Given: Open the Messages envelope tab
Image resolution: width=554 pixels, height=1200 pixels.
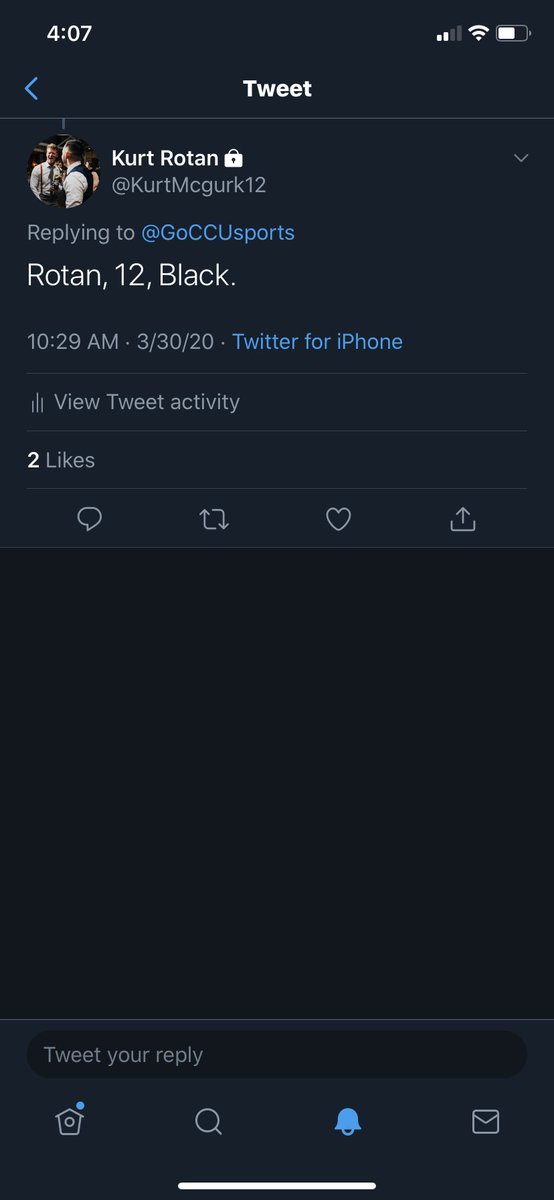Looking at the screenshot, I should (x=485, y=1122).
